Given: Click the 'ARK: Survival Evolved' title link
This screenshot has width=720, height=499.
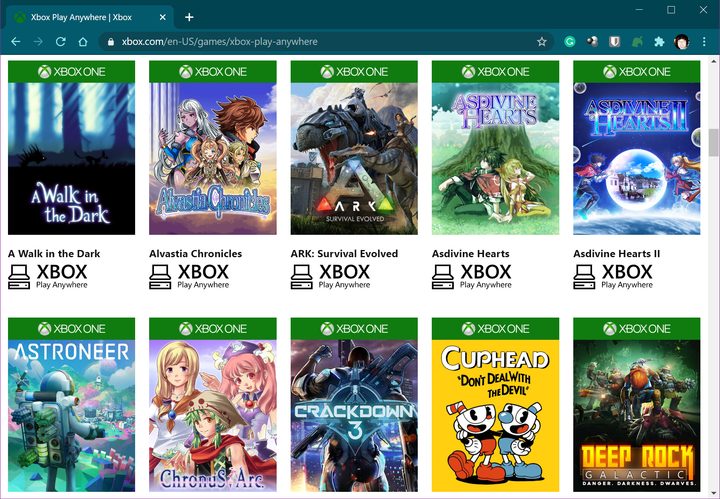Looking at the screenshot, I should [344, 253].
